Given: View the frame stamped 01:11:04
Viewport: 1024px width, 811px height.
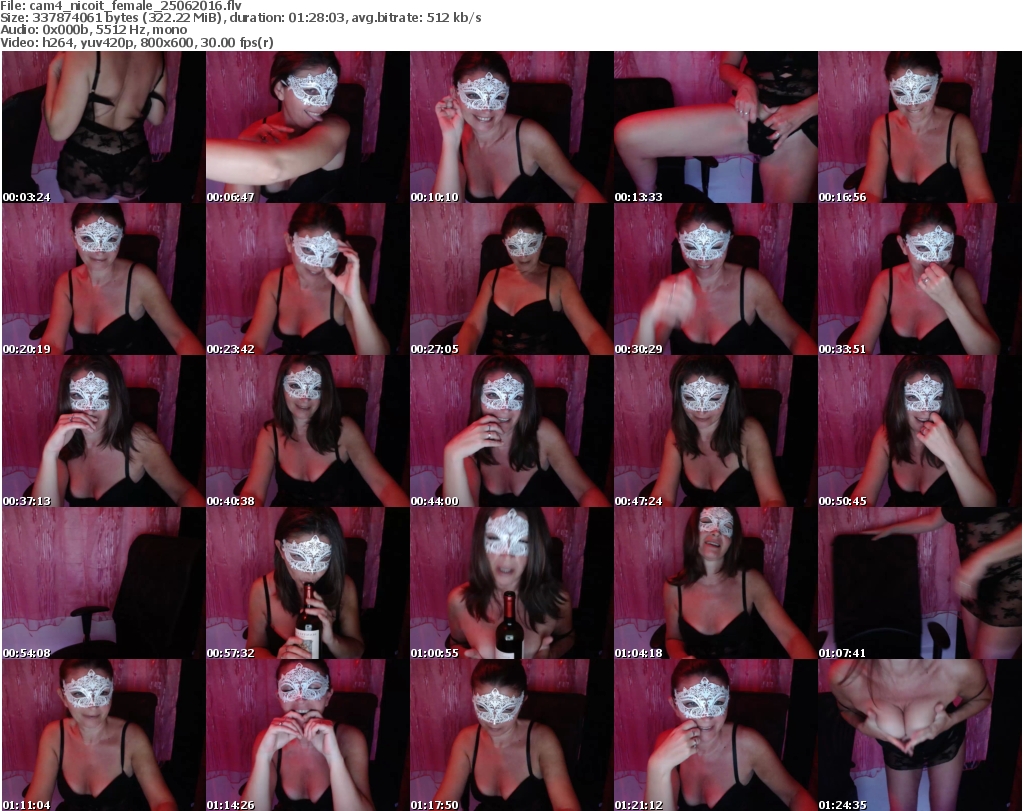Looking at the screenshot, I should [104, 735].
